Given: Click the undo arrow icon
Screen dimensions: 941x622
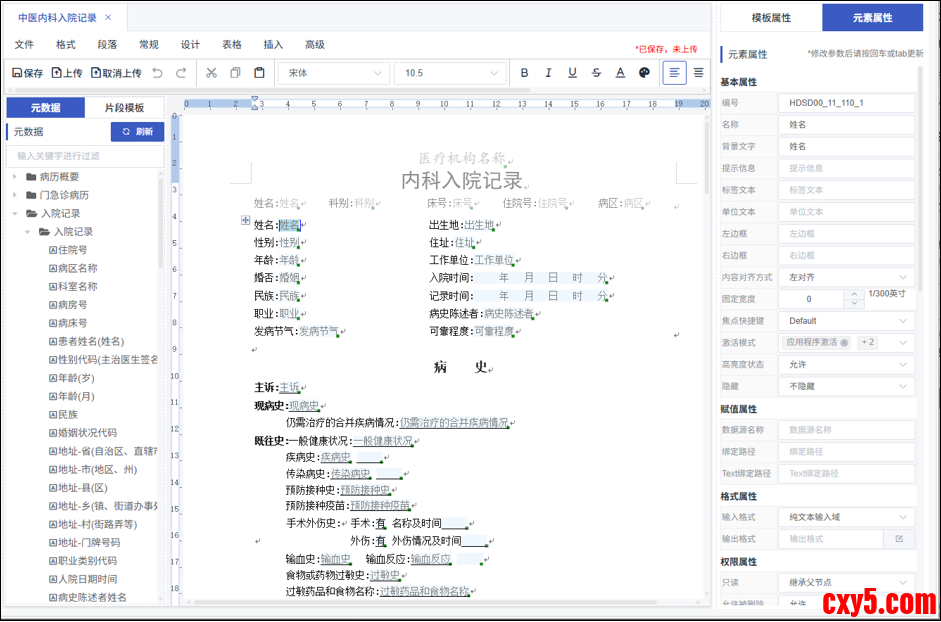Looking at the screenshot, I should click(x=157, y=73).
